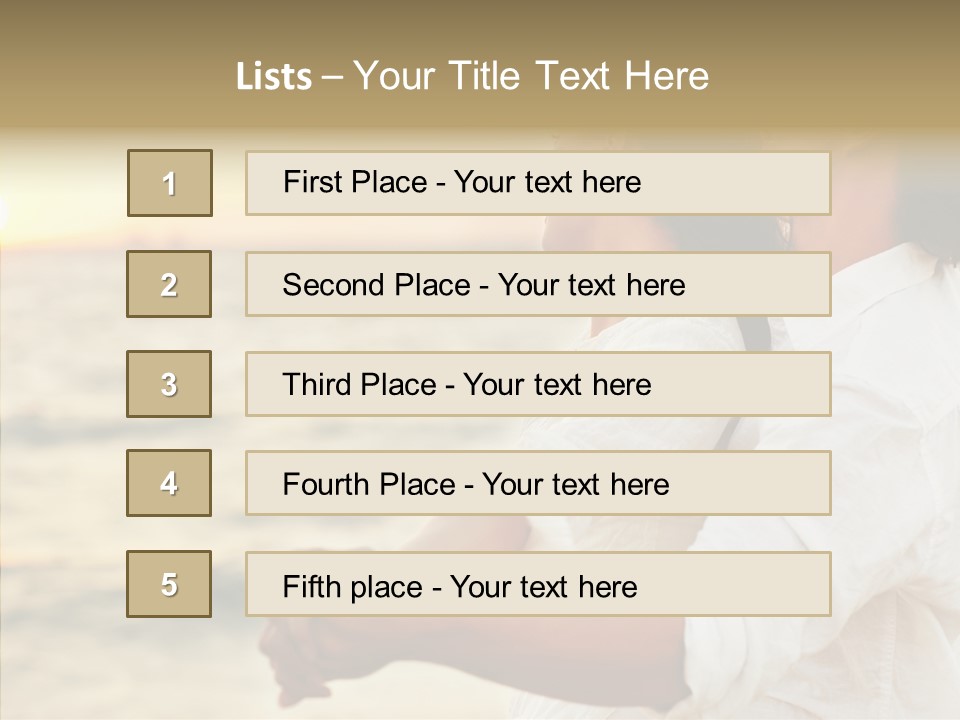This screenshot has width=960, height=720.
Task: Click the Third Place text bar
Action: click(x=538, y=384)
